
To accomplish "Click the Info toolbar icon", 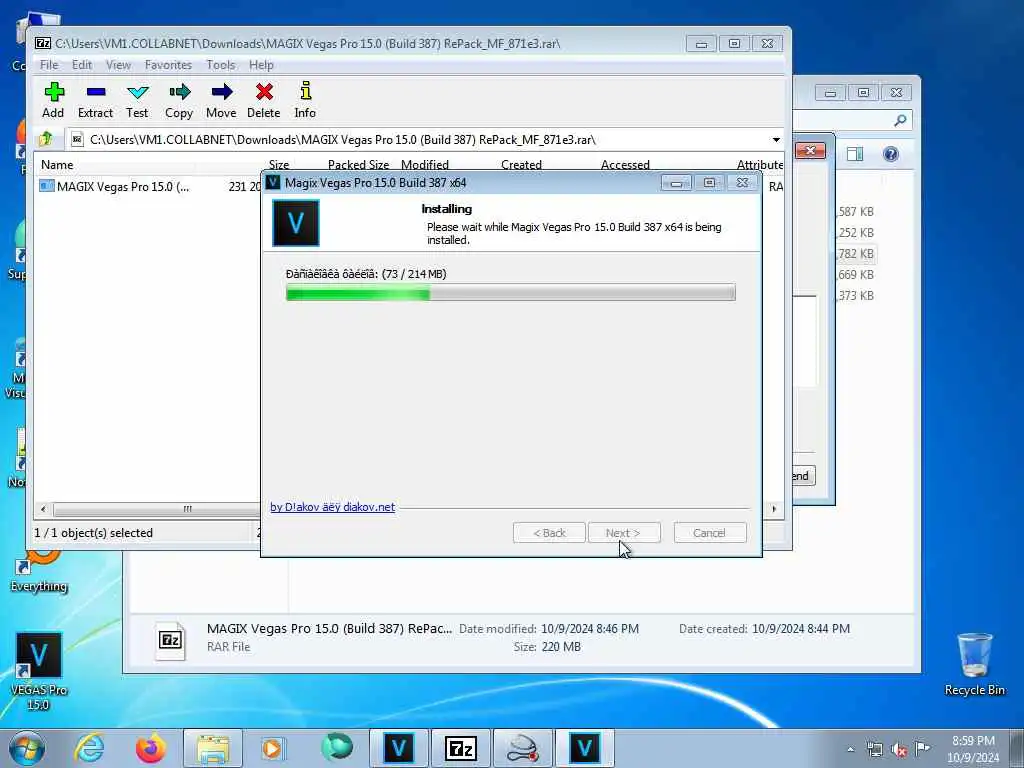I will 305,100.
